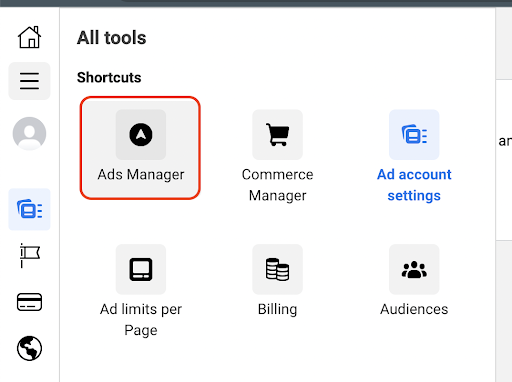Open the Ads Manager compass icon
512x382 pixels.
(x=141, y=135)
